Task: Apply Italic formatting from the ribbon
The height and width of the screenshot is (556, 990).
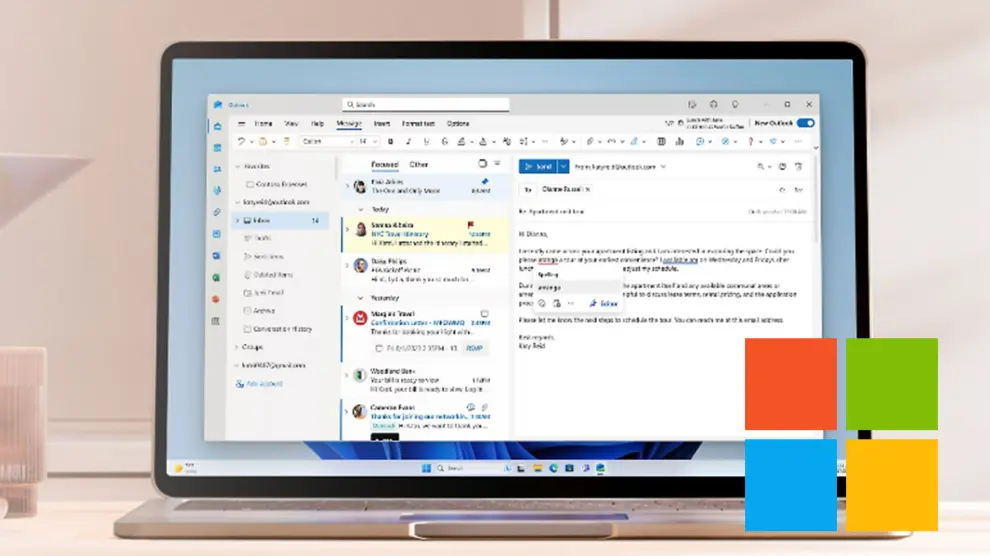Action: 410,142
